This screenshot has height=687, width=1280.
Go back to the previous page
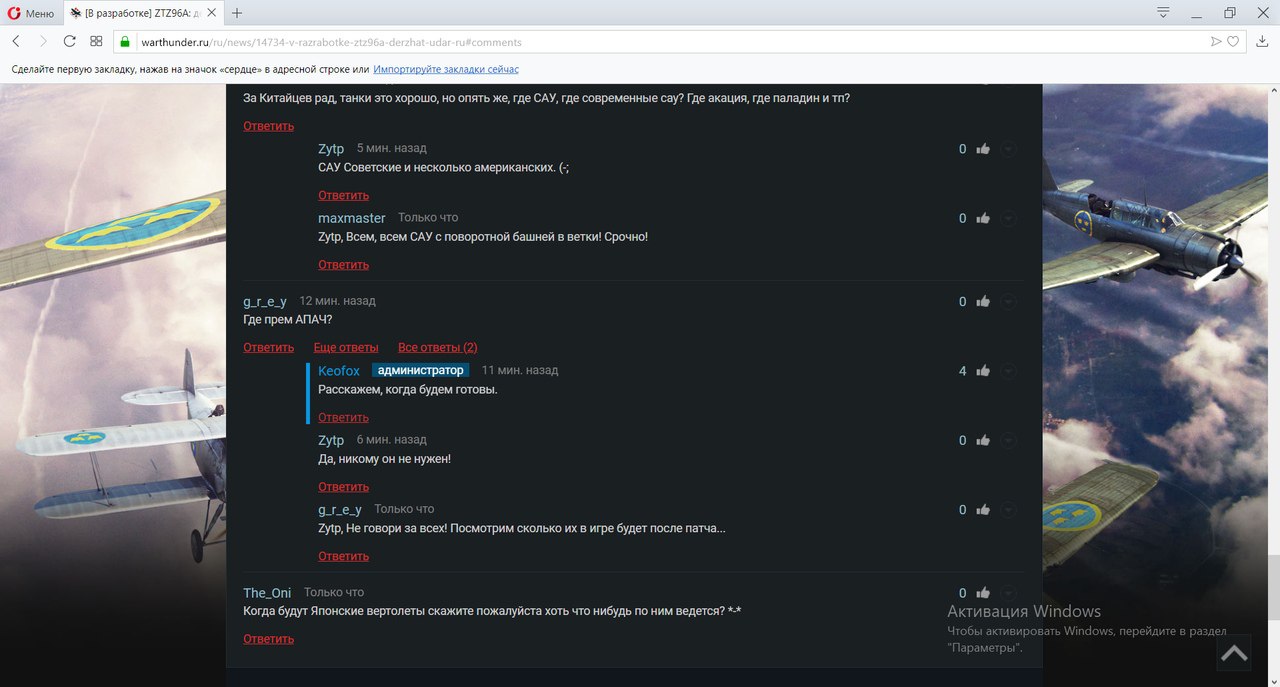coord(16,41)
